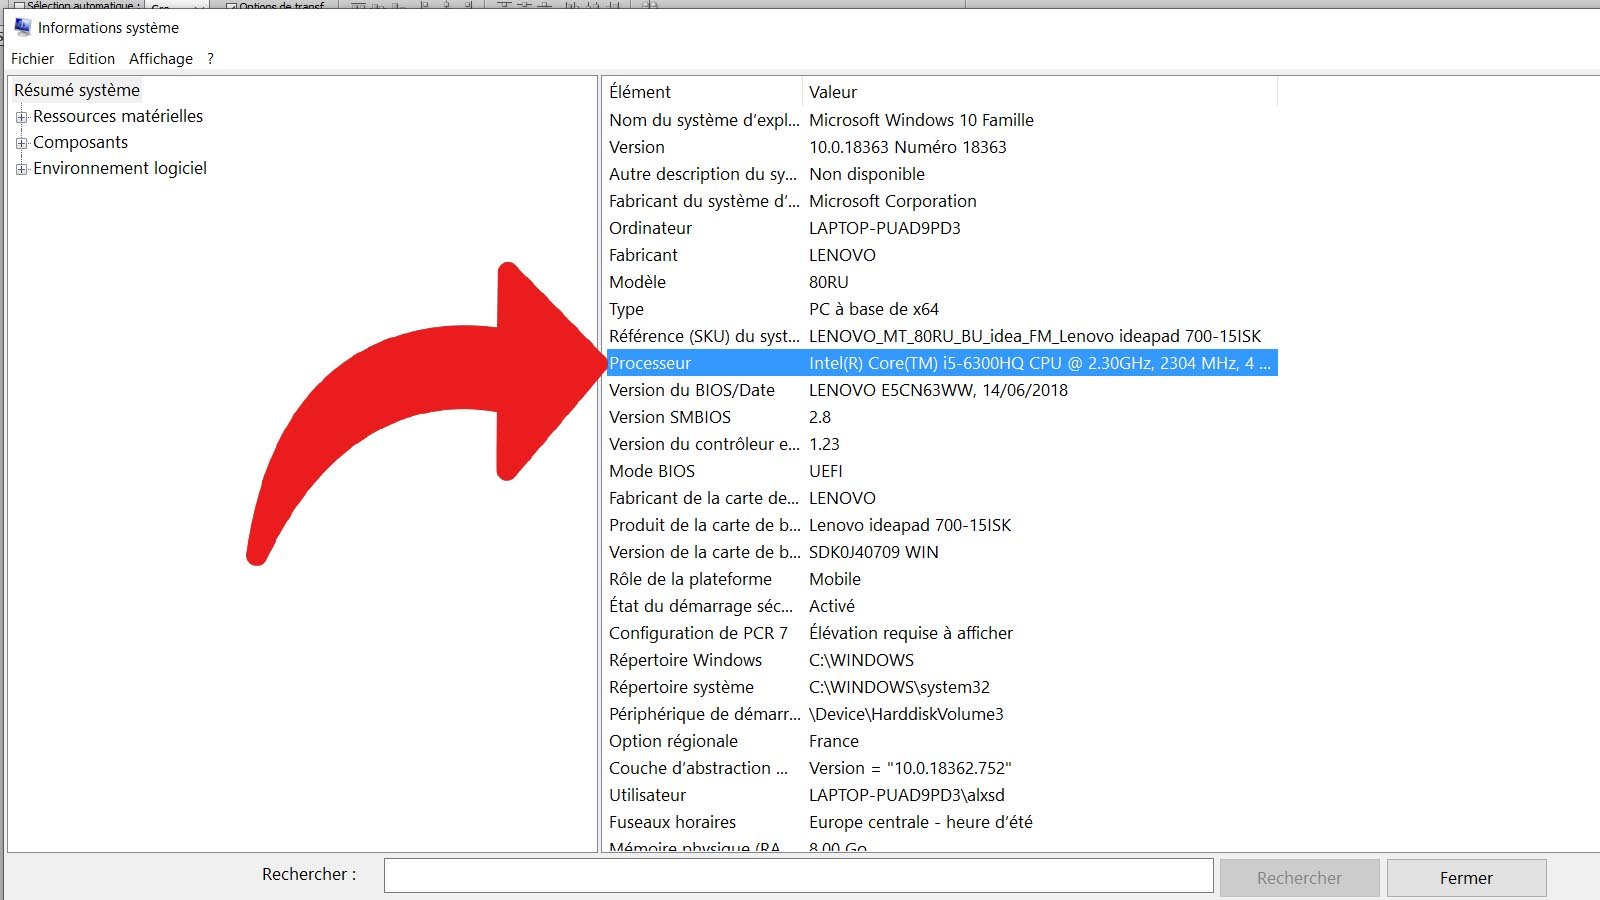Click the Élément column header
This screenshot has width=1600, height=900.
[702, 92]
